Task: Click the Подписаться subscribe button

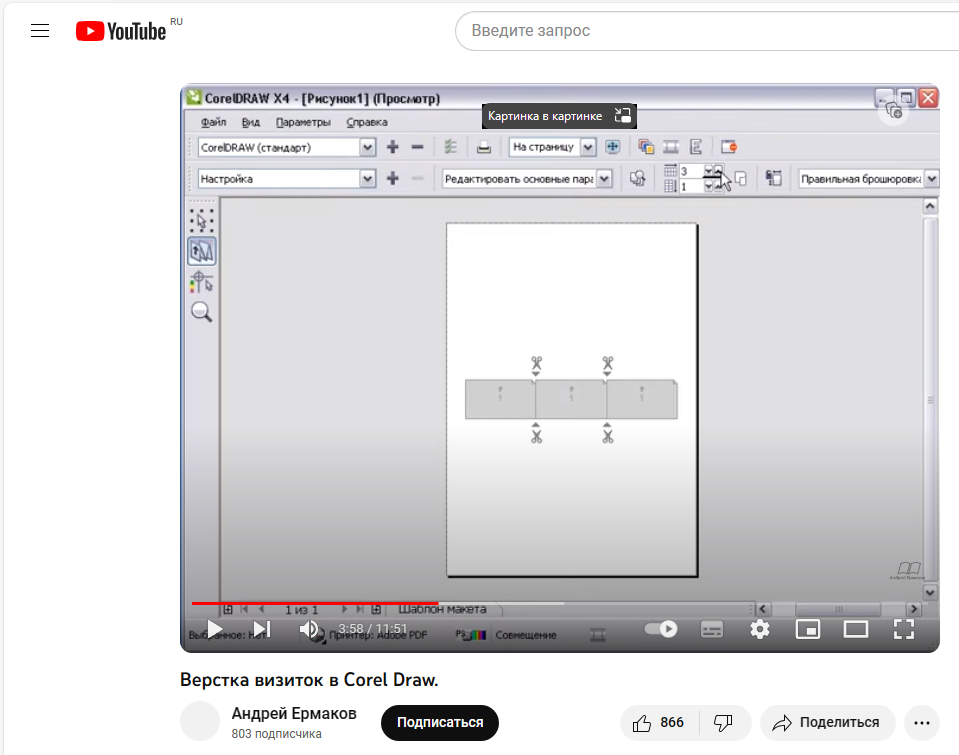Action: click(x=440, y=723)
